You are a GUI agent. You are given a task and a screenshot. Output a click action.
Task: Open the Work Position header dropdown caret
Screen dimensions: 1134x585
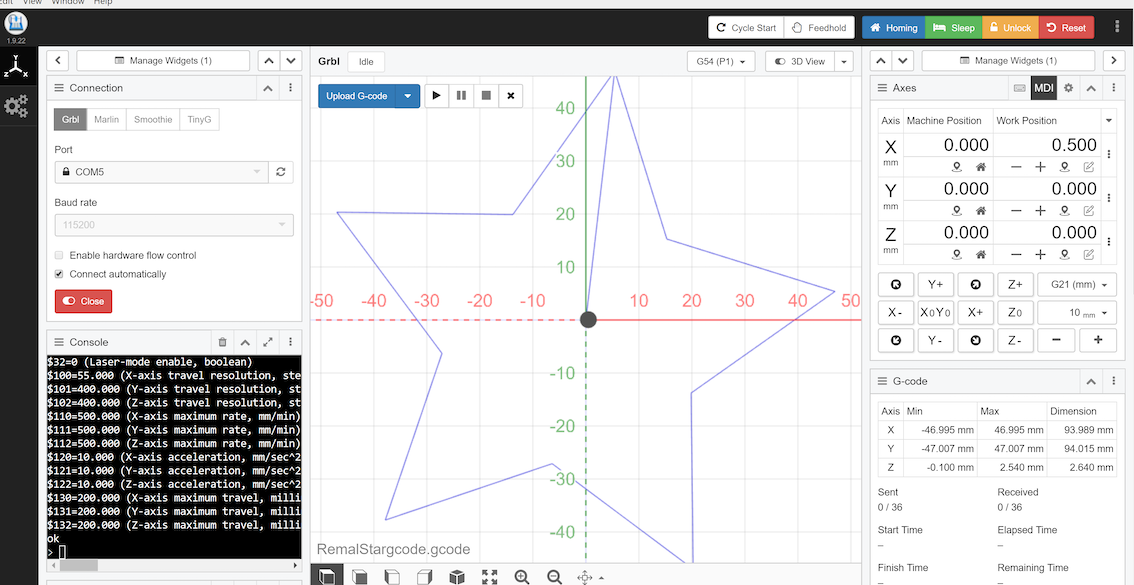point(1109,120)
